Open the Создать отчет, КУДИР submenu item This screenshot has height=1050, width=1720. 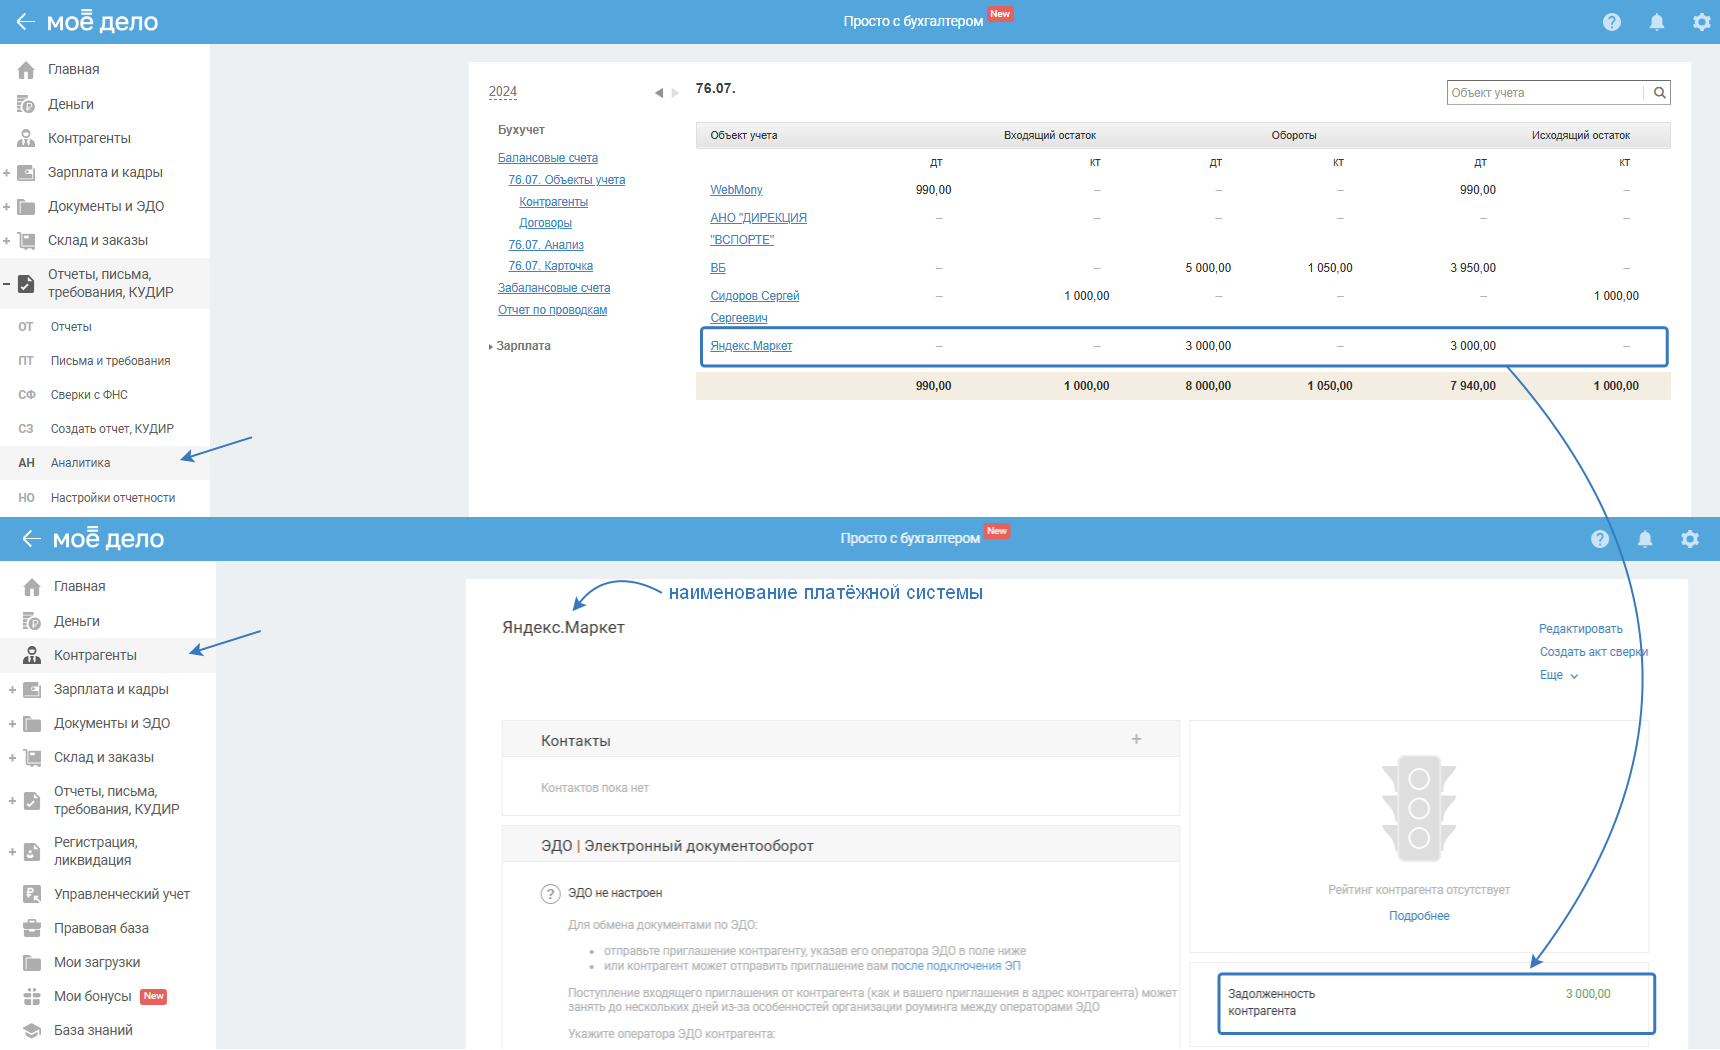point(112,429)
